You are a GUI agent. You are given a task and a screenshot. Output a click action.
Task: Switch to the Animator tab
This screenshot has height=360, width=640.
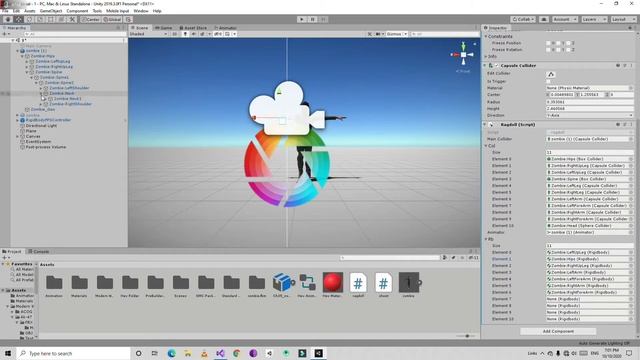pyautogui.click(x=225, y=28)
